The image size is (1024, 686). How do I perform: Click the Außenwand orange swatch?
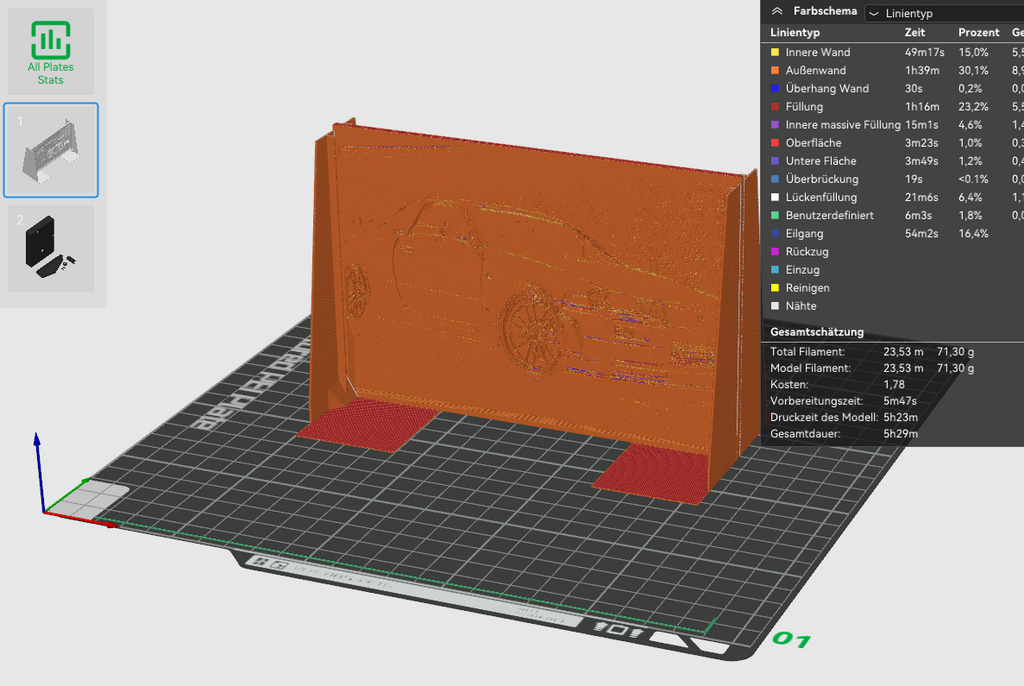tap(775, 71)
